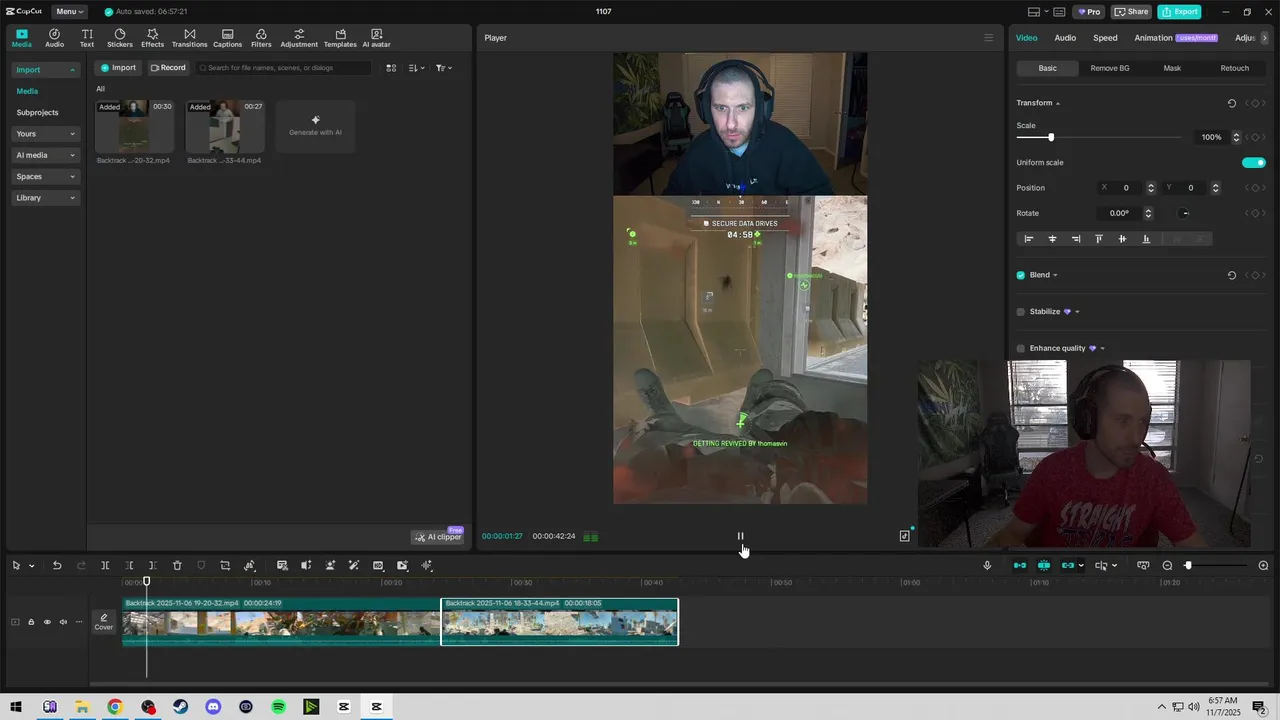Image resolution: width=1280 pixels, height=720 pixels.
Task: Click the Share button
Action: pyautogui.click(x=1131, y=12)
